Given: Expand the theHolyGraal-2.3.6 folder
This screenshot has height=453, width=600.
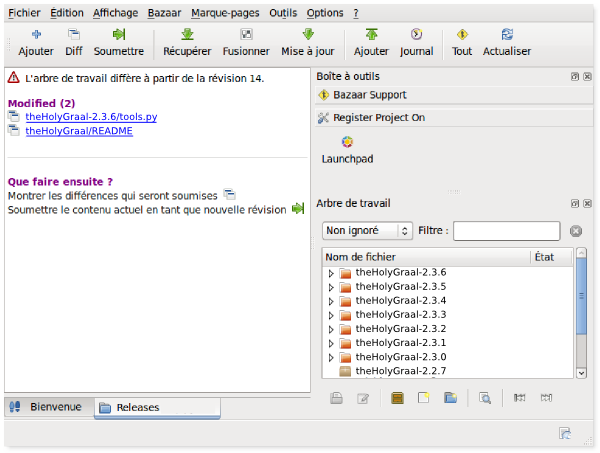Looking at the screenshot, I should click(x=331, y=273).
